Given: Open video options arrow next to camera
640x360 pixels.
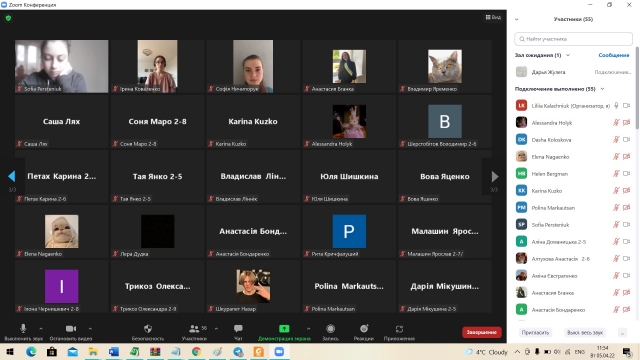Looking at the screenshot, I should pyautogui.click(x=90, y=329).
